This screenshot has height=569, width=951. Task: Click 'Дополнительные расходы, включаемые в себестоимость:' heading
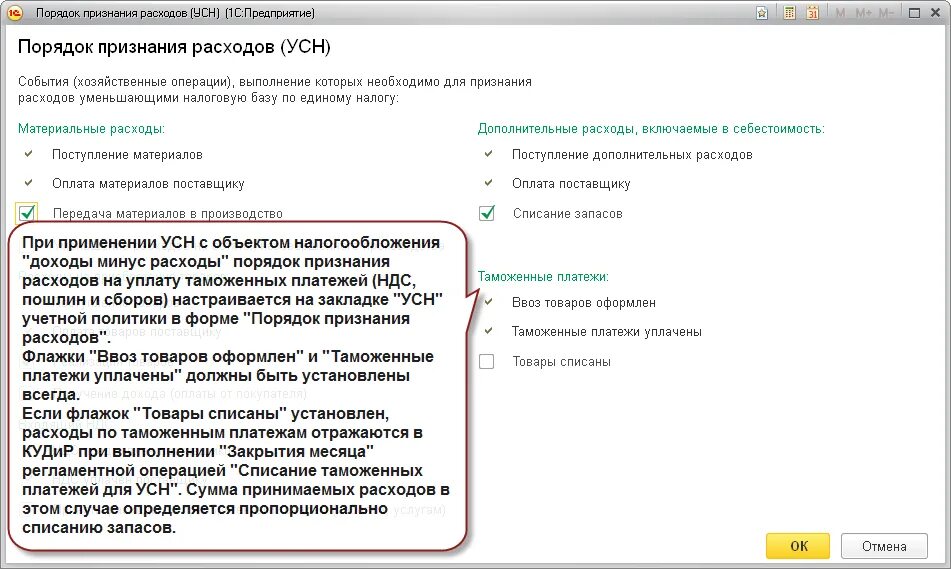click(x=651, y=129)
